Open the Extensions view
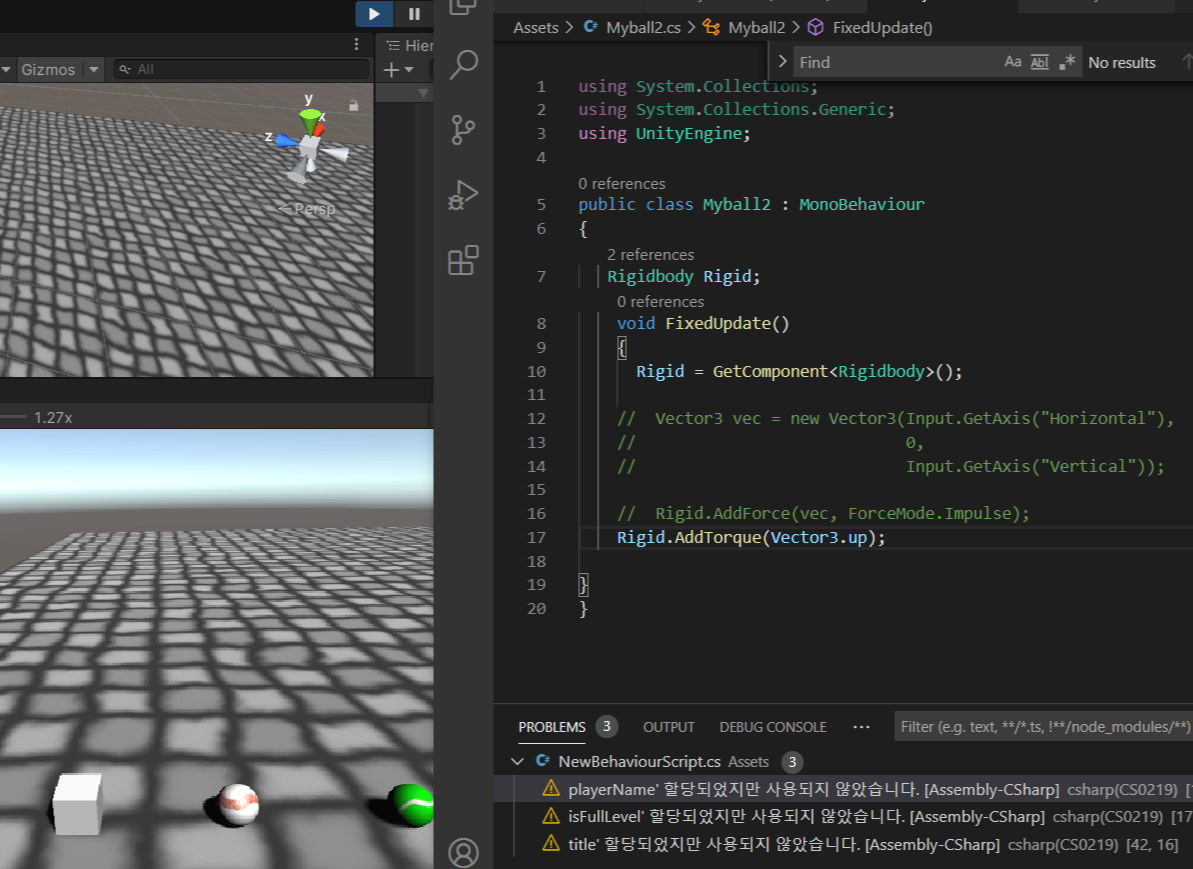The image size is (1193, 869). [463, 260]
